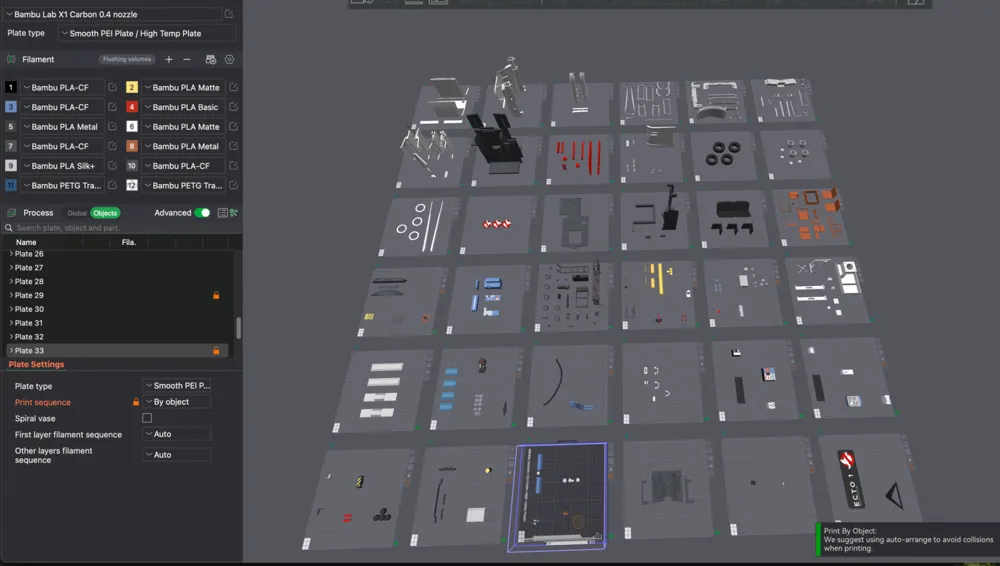Click the remove filament minus icon

(x=186, y=60)
